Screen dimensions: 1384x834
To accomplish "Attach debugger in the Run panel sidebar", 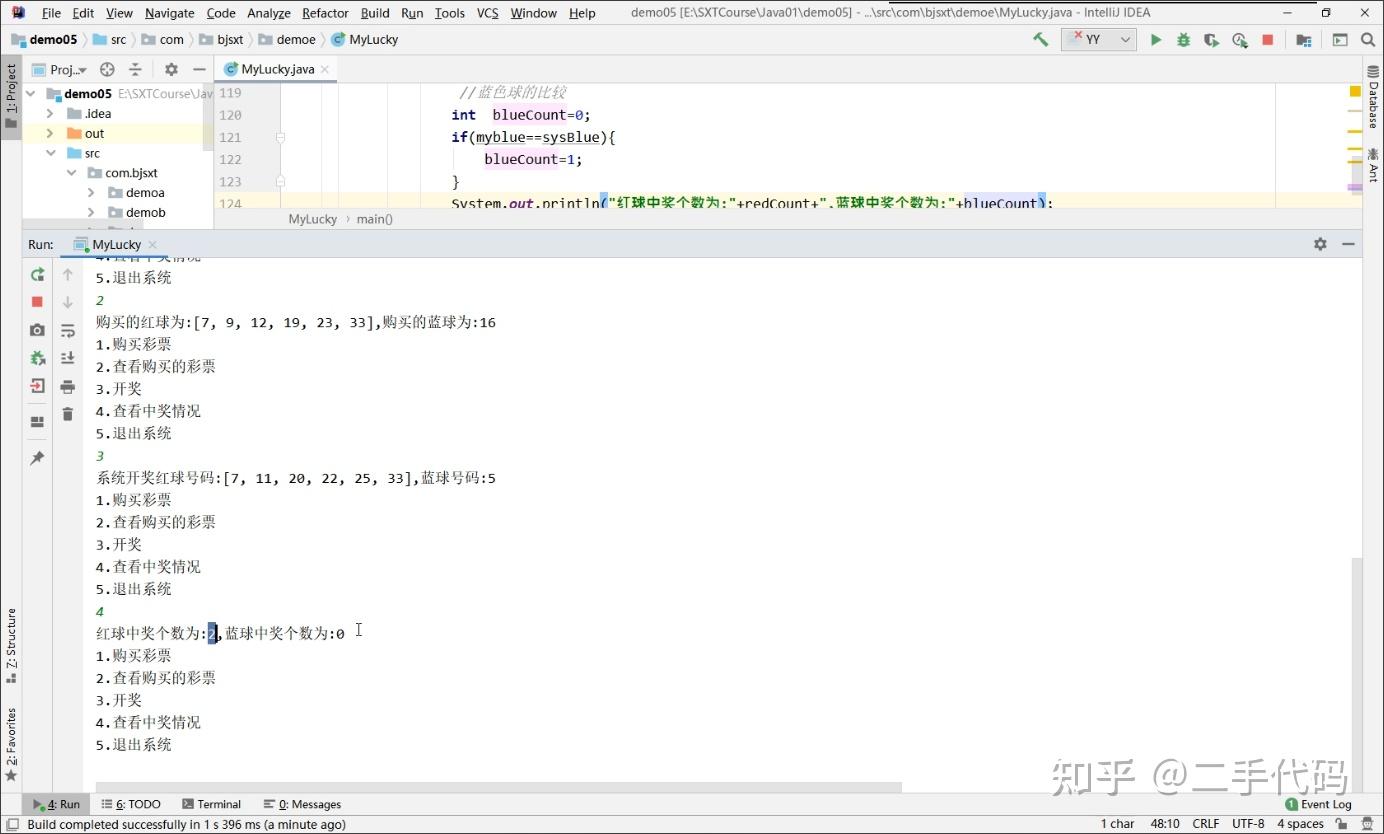I will (x=37, y=358).
